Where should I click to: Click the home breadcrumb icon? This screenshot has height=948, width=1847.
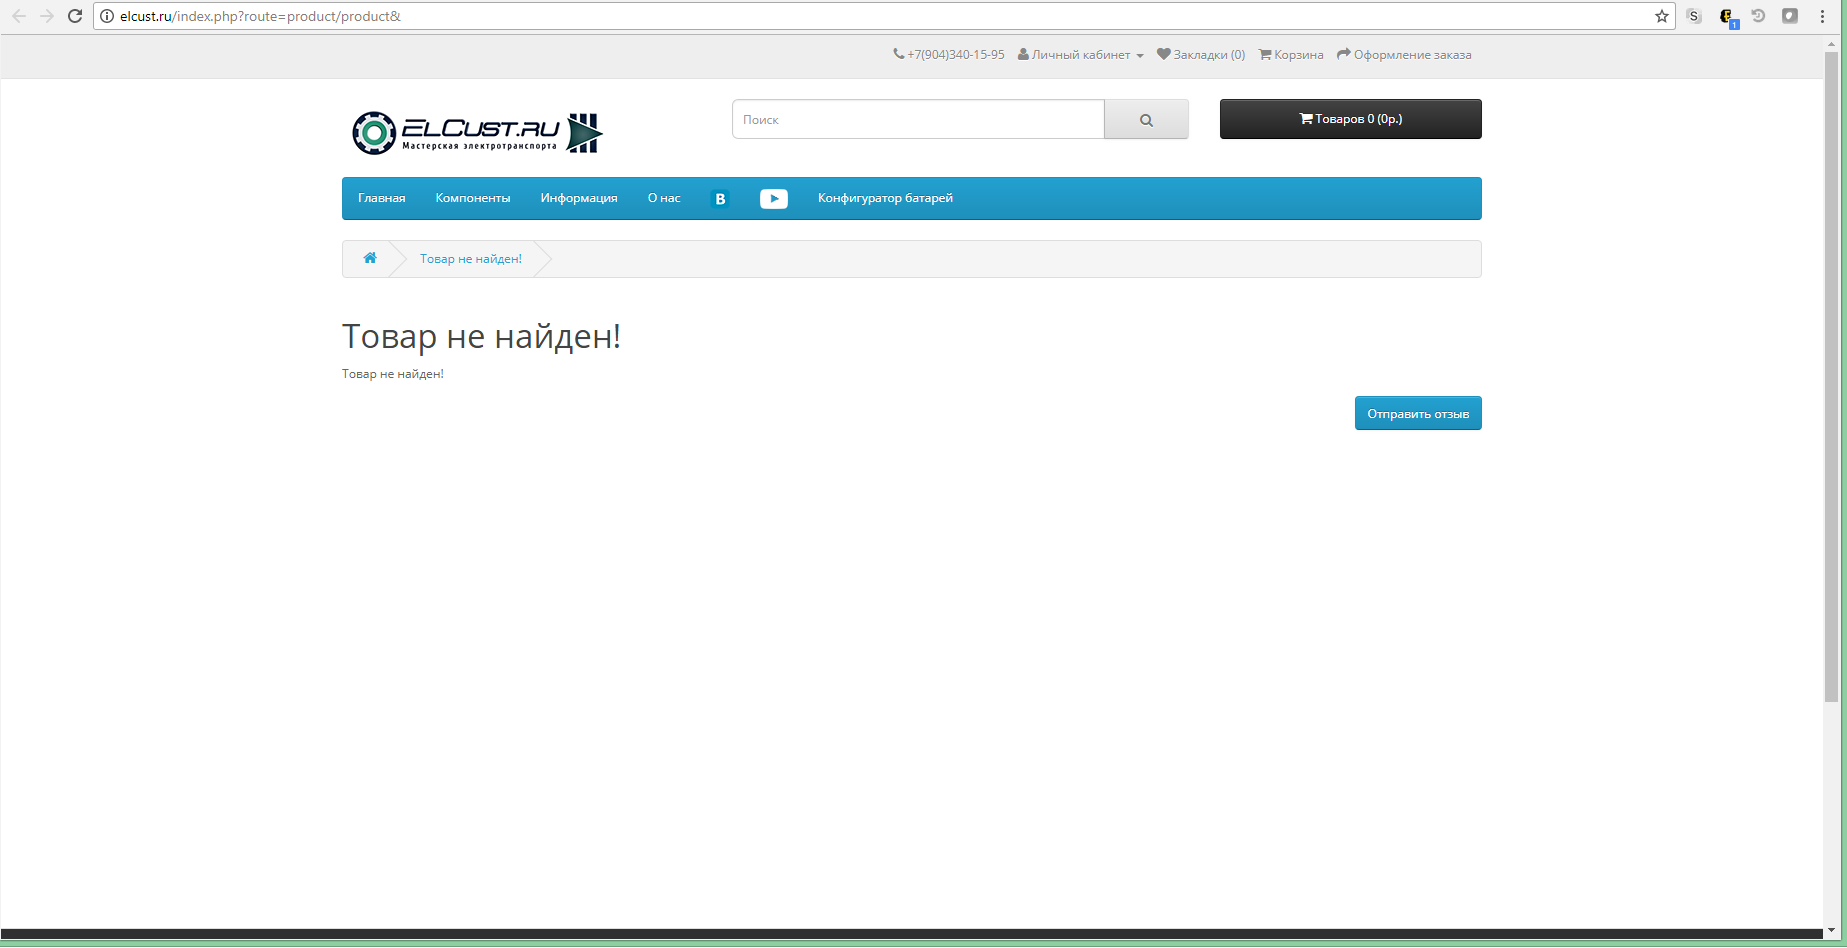point(370,258)
